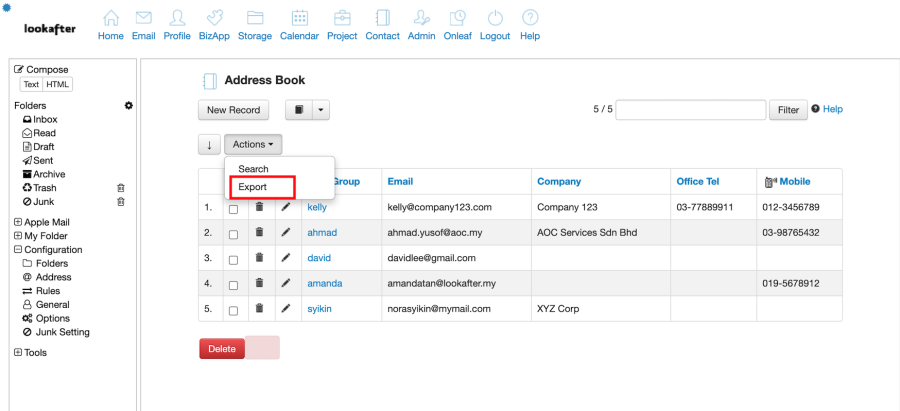The image size is (900, 411).
Task: Choose Search from the Actions menu
Action: click(x=253, y=169)
